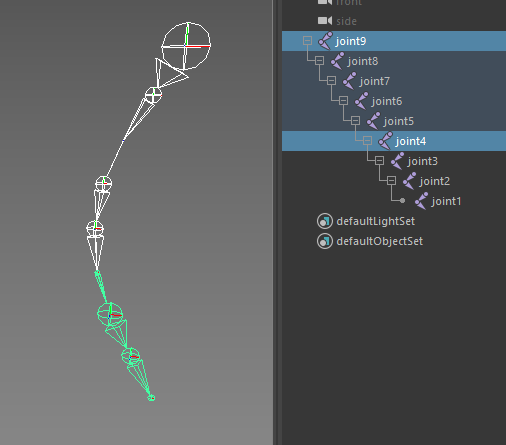Select joint3 in the outliner
The height and width of the screenshot is (445, 506).
[x=422, y=161]
